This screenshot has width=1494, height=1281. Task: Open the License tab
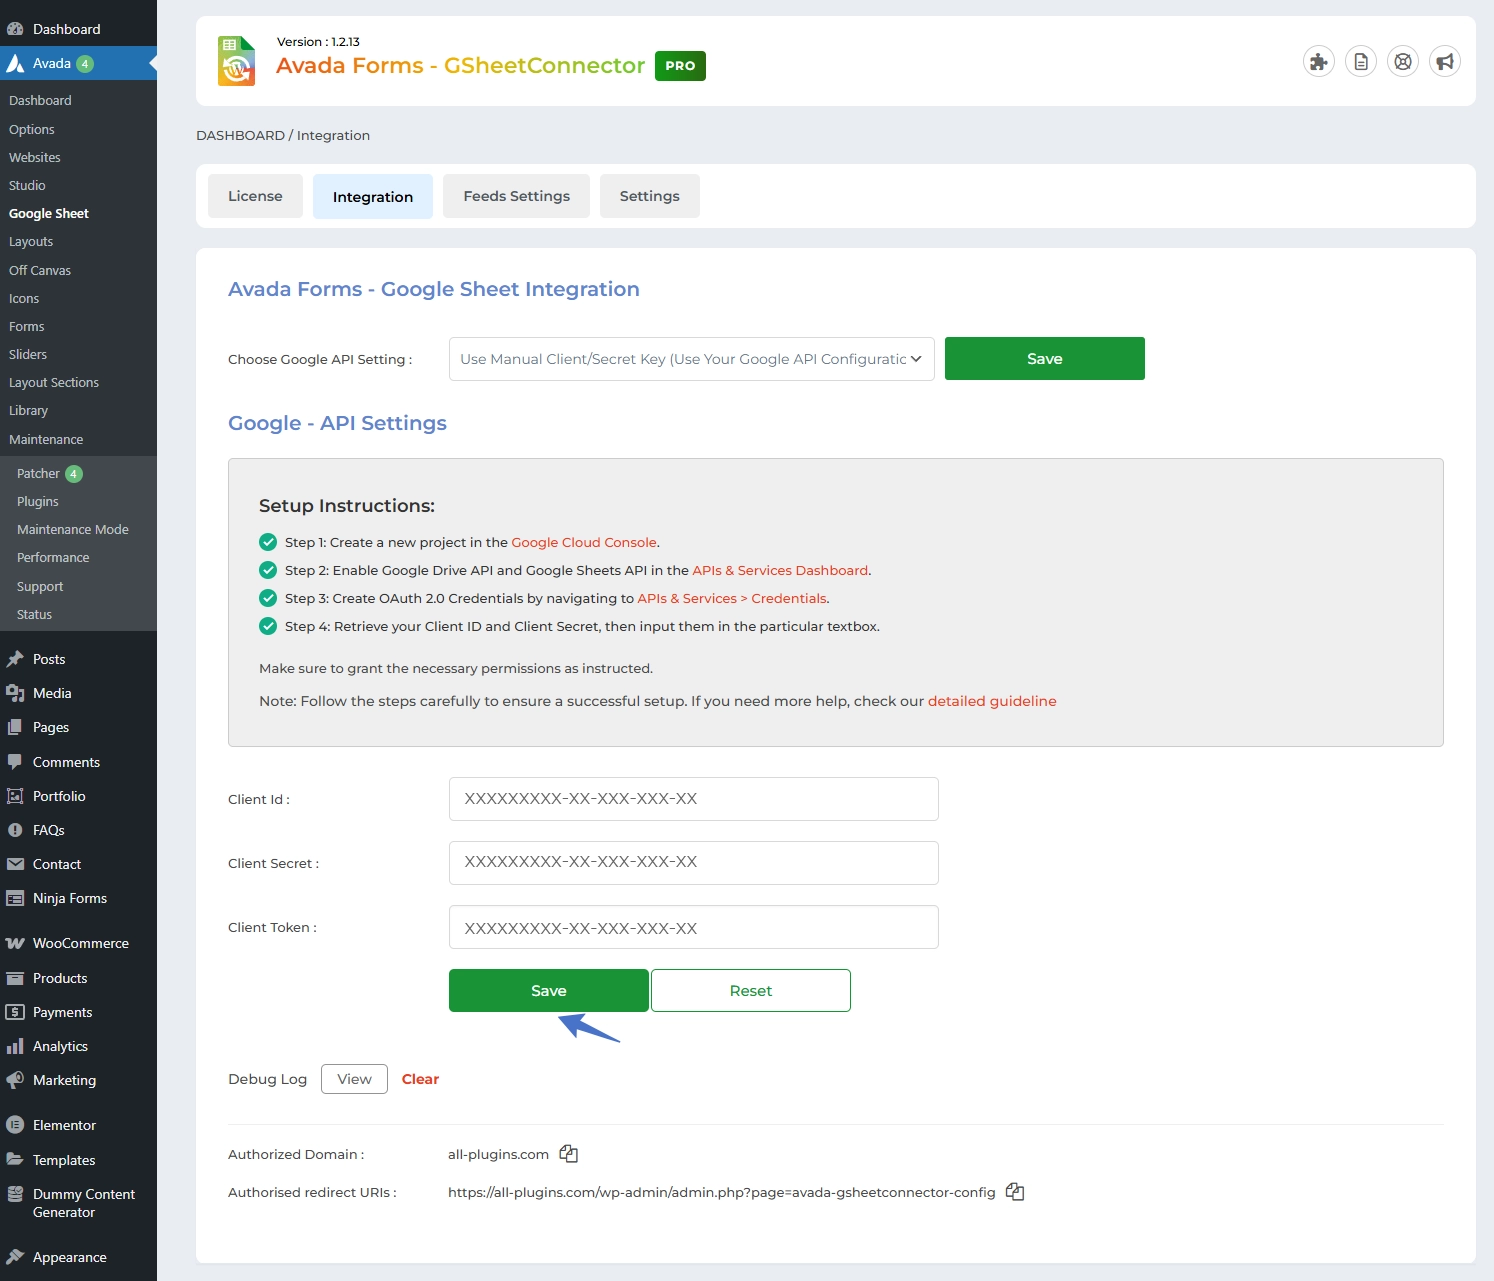click(x=255, y=196)
